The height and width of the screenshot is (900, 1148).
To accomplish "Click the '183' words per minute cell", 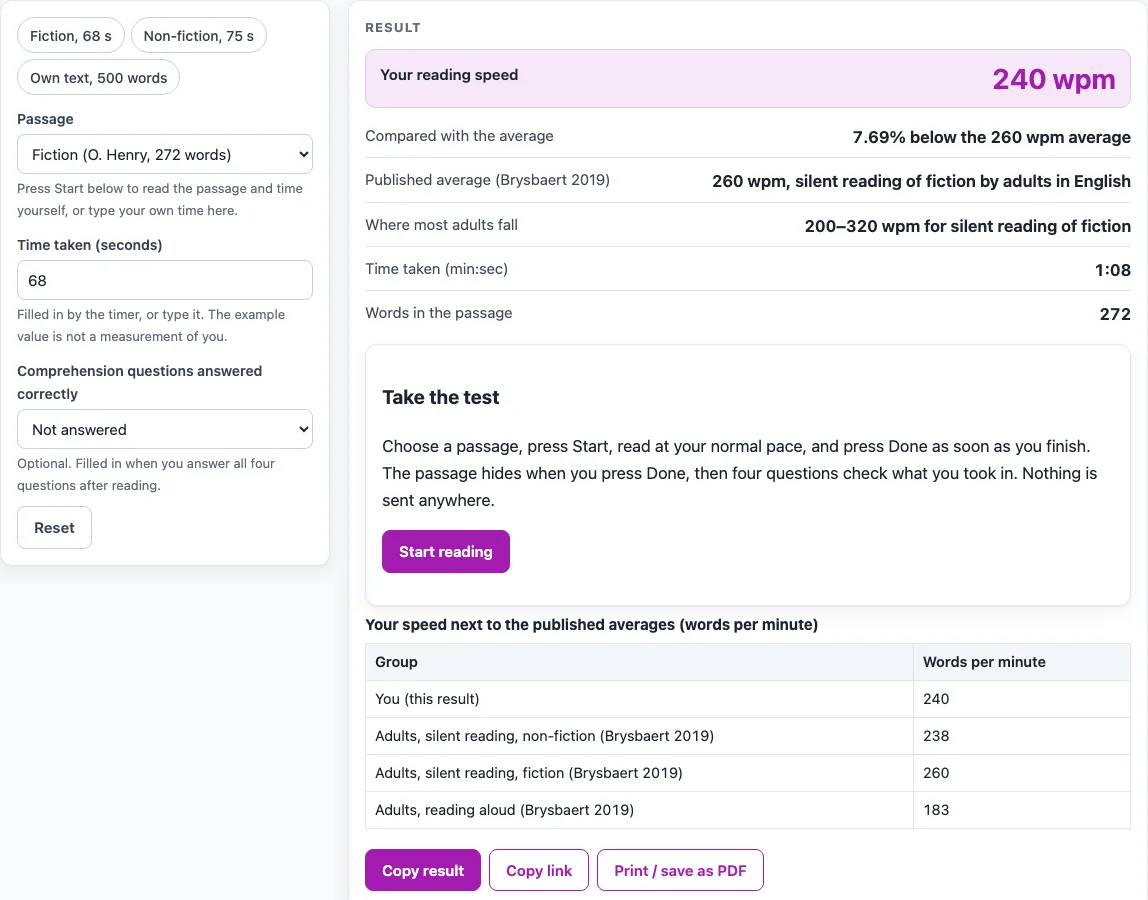I will [1021, 810].
